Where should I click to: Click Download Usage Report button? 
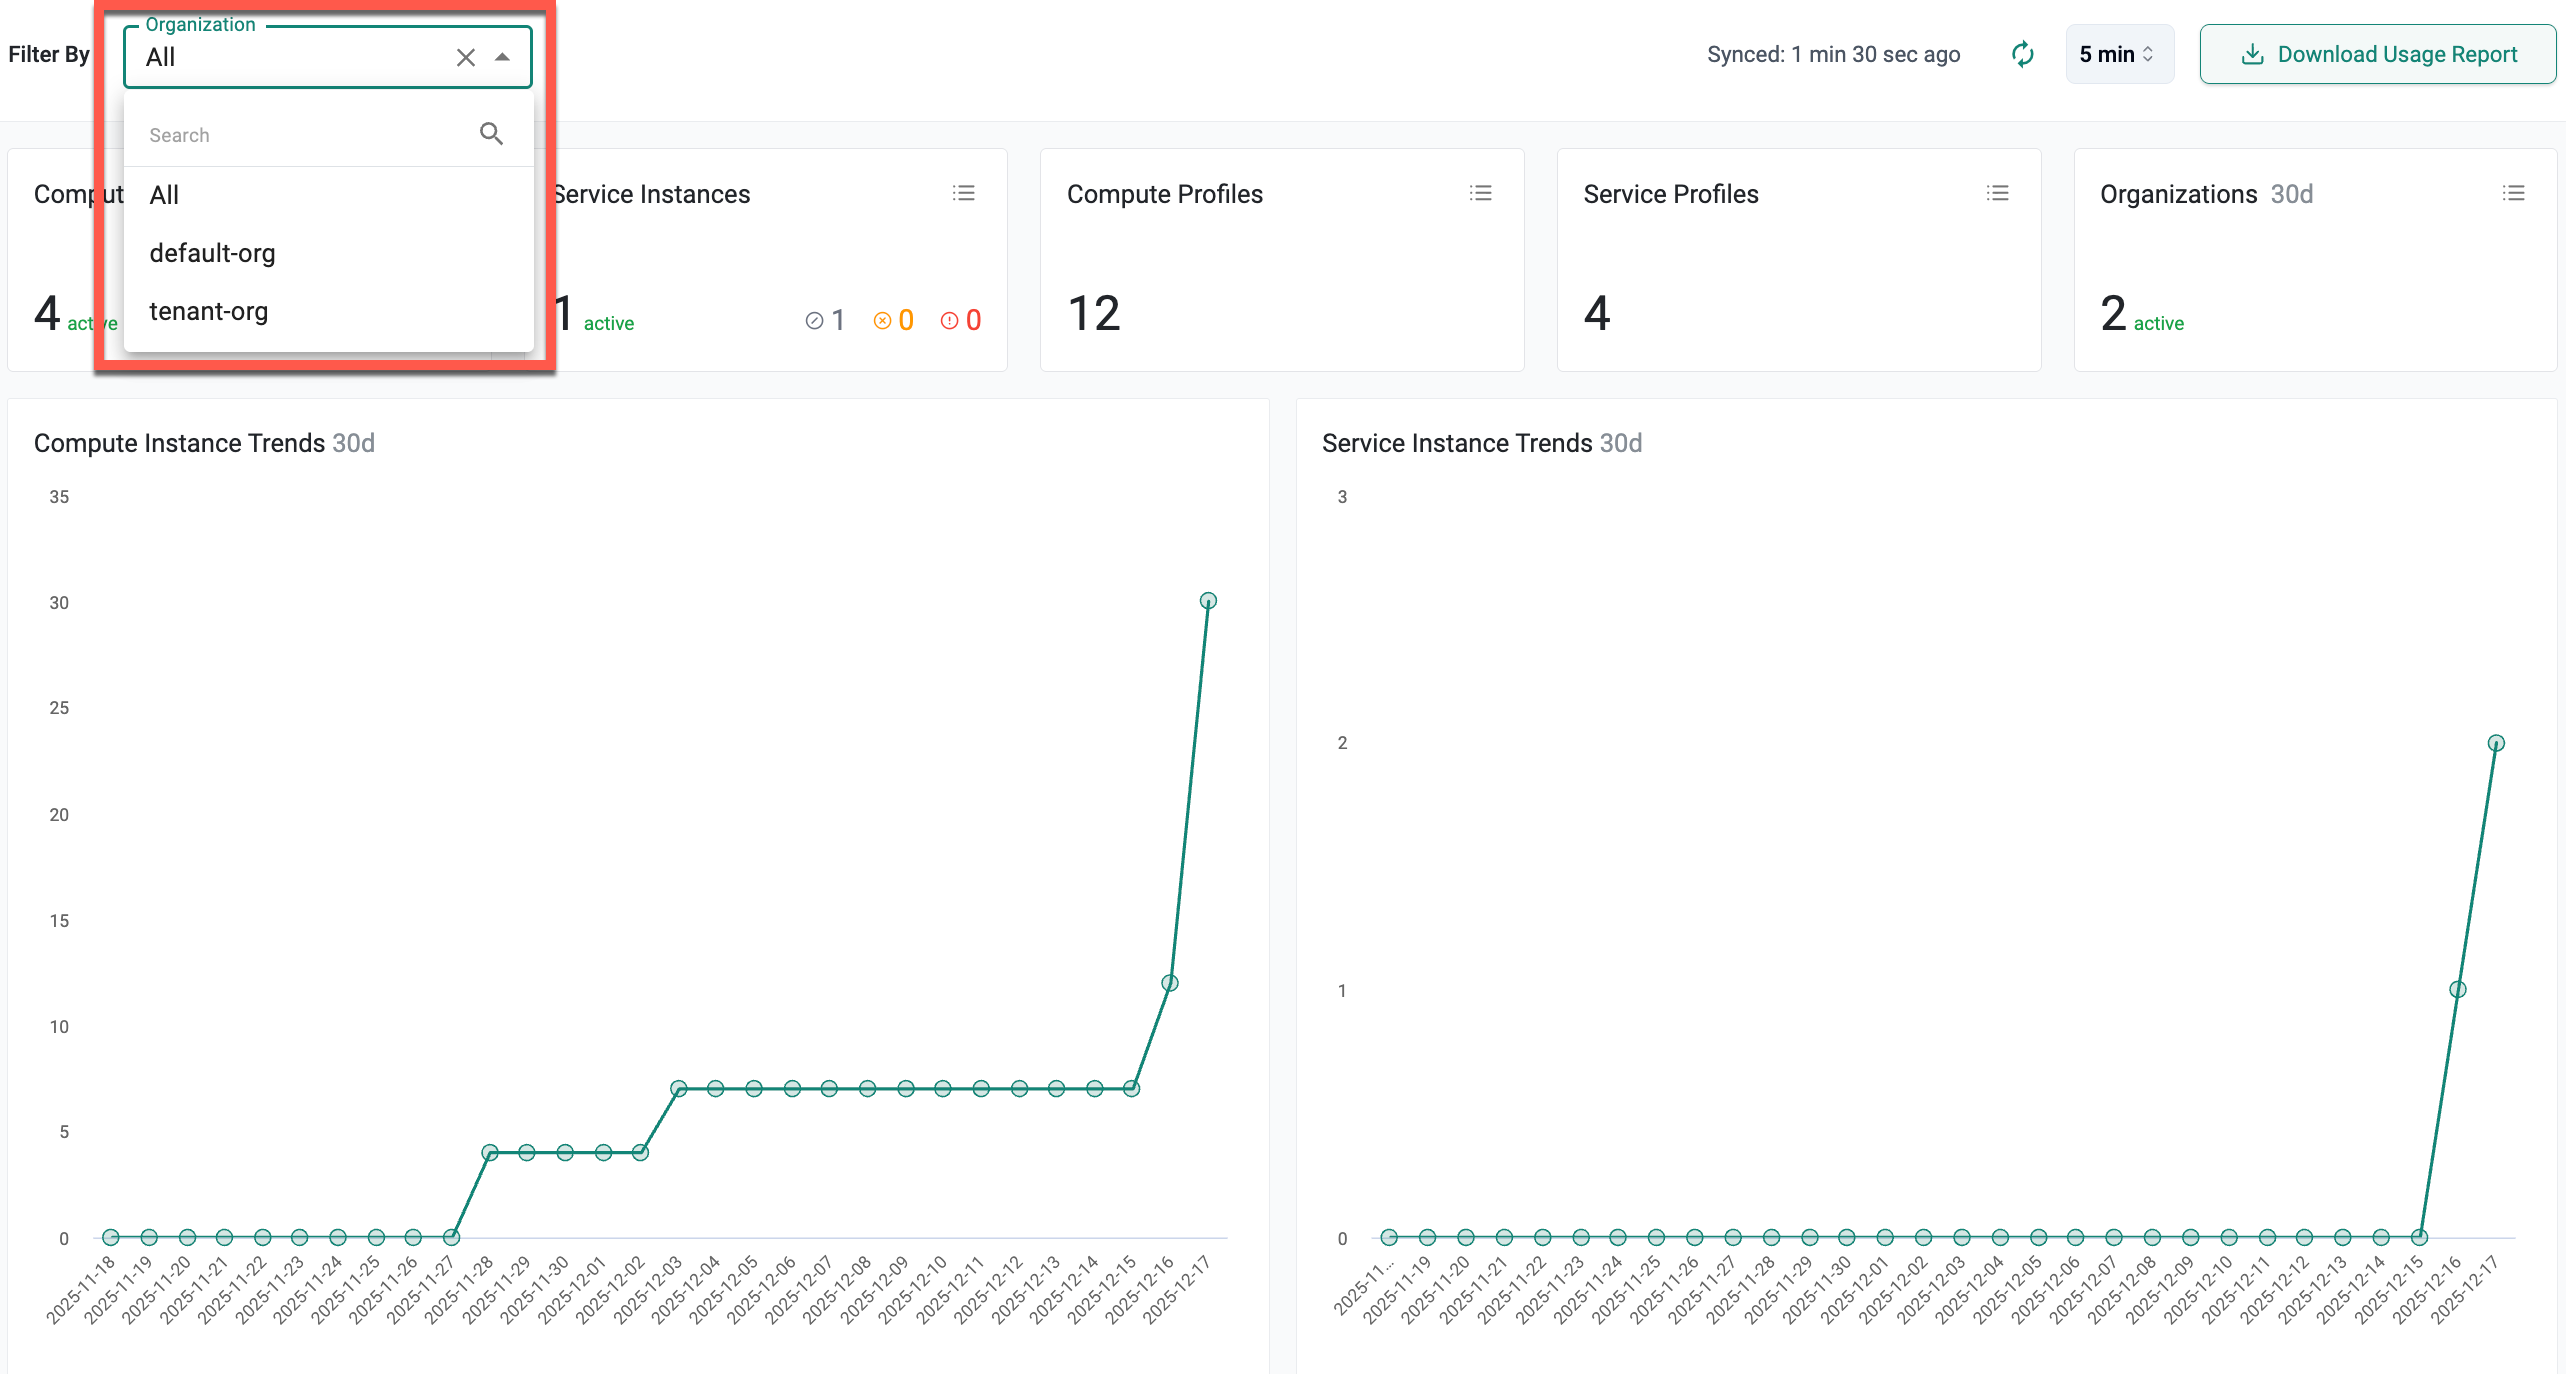[2377, 54]
